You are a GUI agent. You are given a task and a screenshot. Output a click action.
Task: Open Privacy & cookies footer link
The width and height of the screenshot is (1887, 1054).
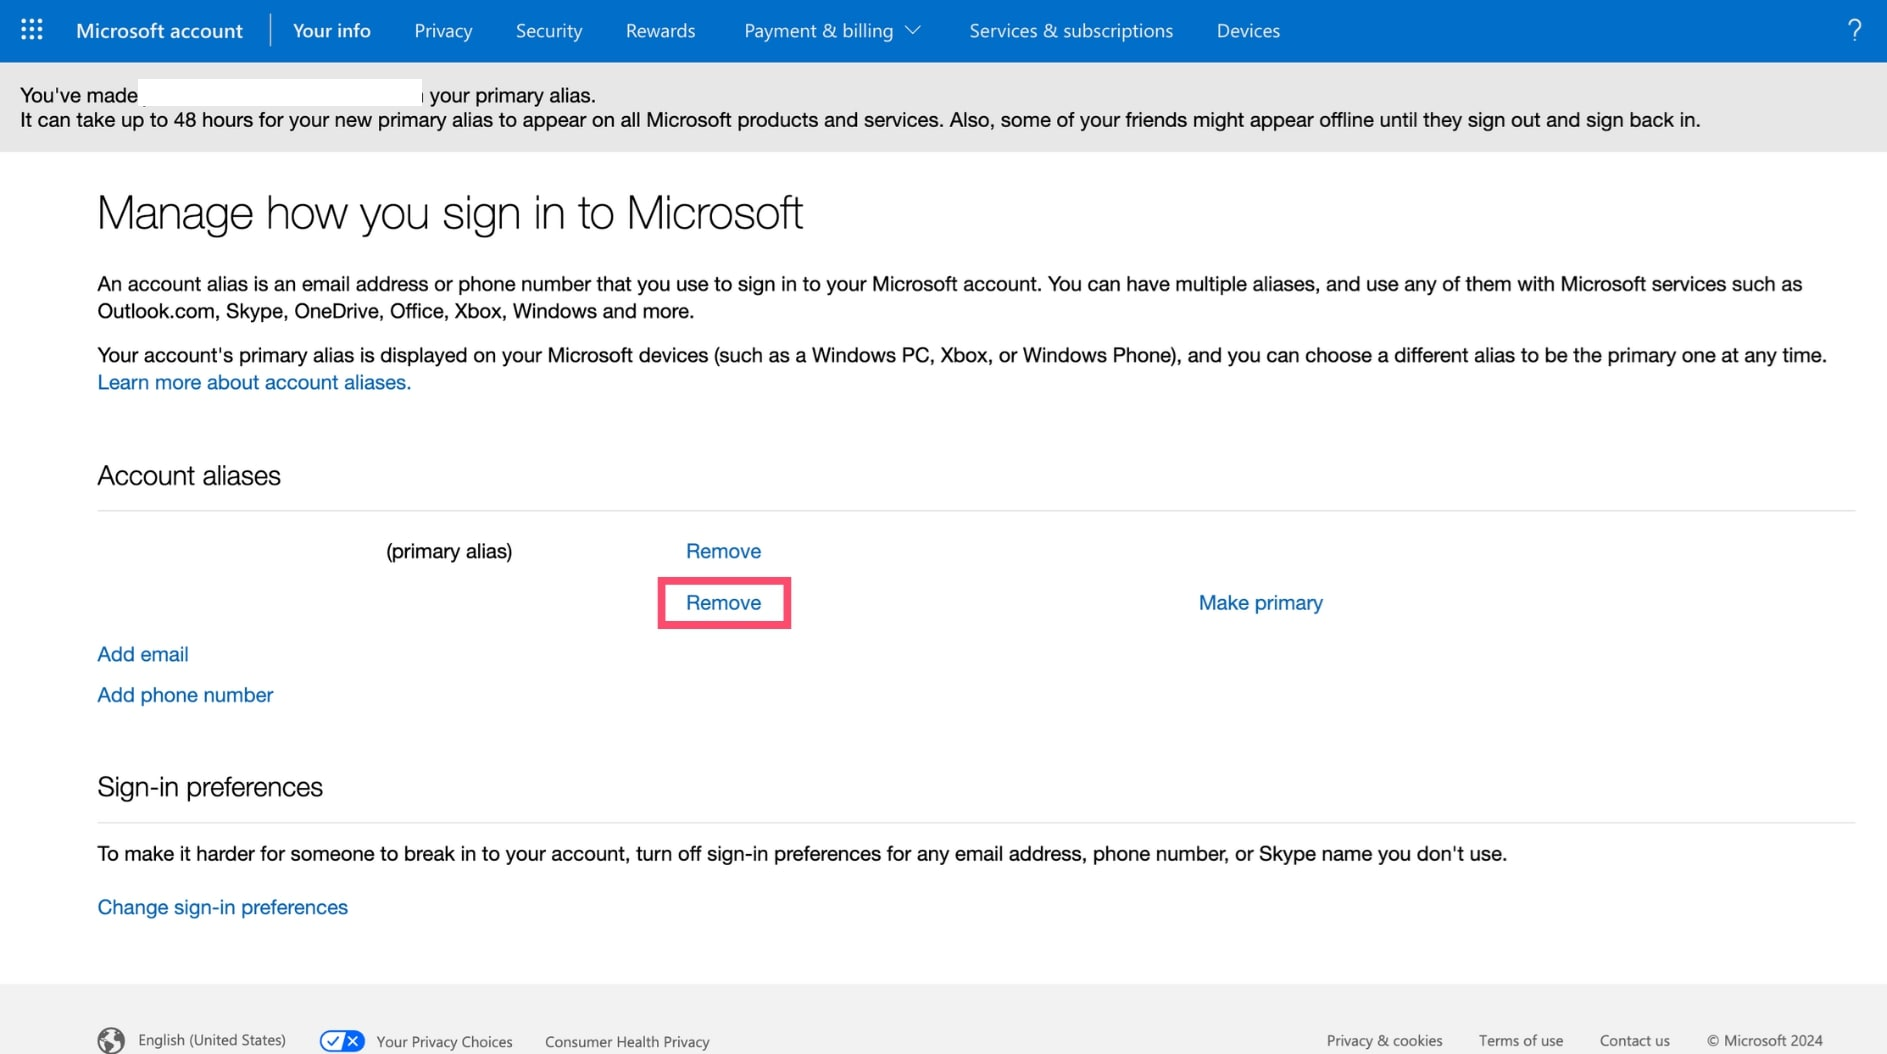(1384, 1040)
